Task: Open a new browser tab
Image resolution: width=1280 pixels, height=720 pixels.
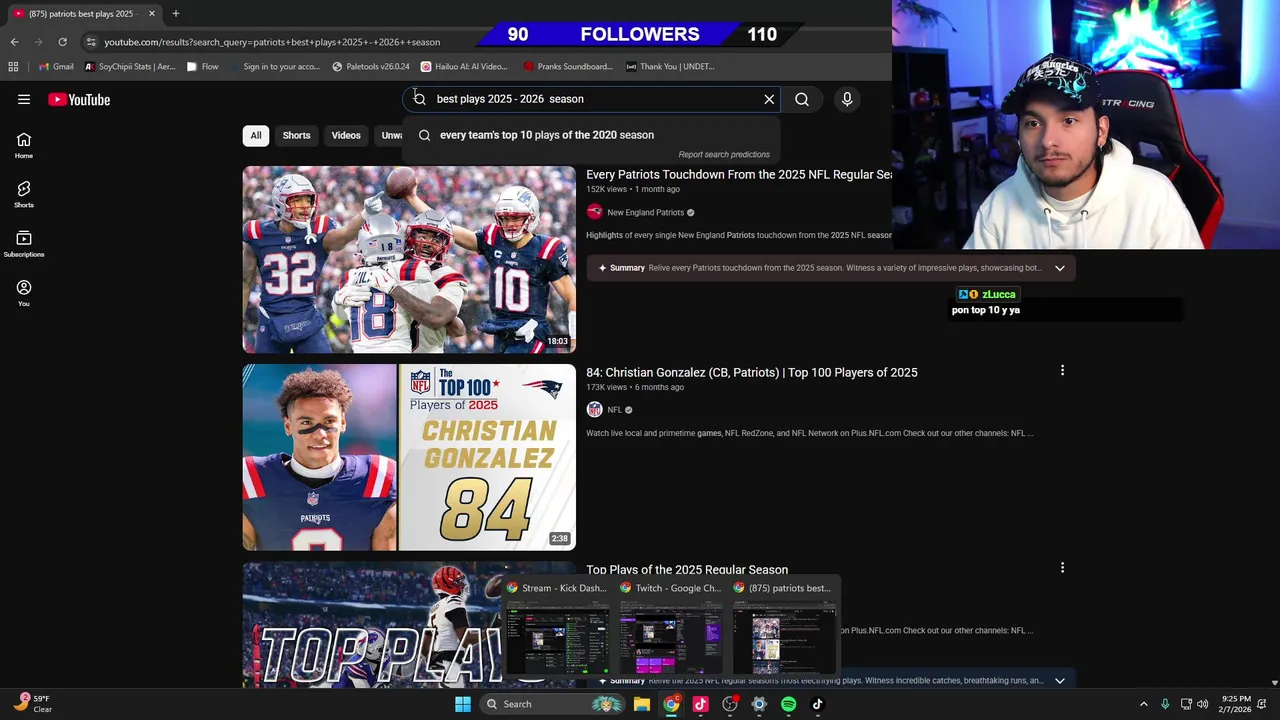Action: click(175, 13)
